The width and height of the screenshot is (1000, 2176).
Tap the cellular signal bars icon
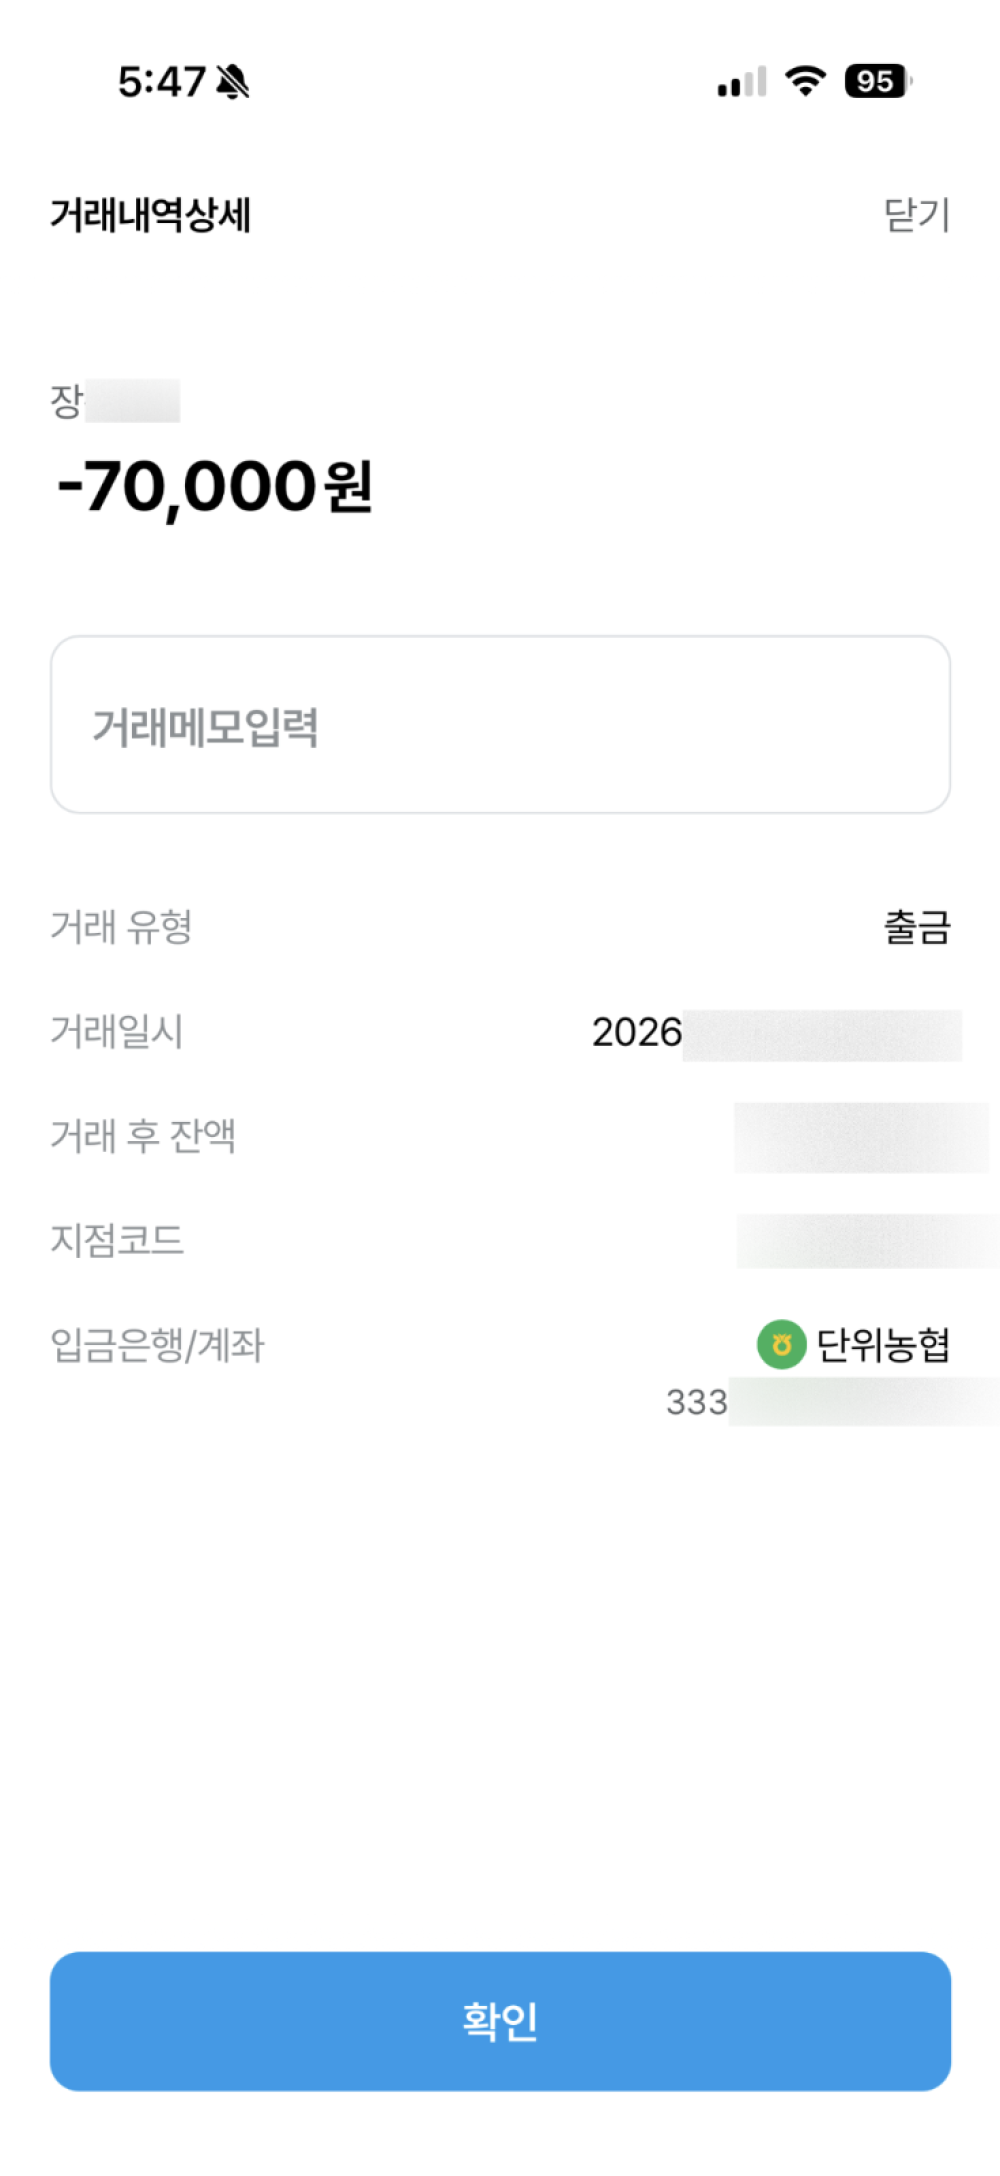coord(742,82)
